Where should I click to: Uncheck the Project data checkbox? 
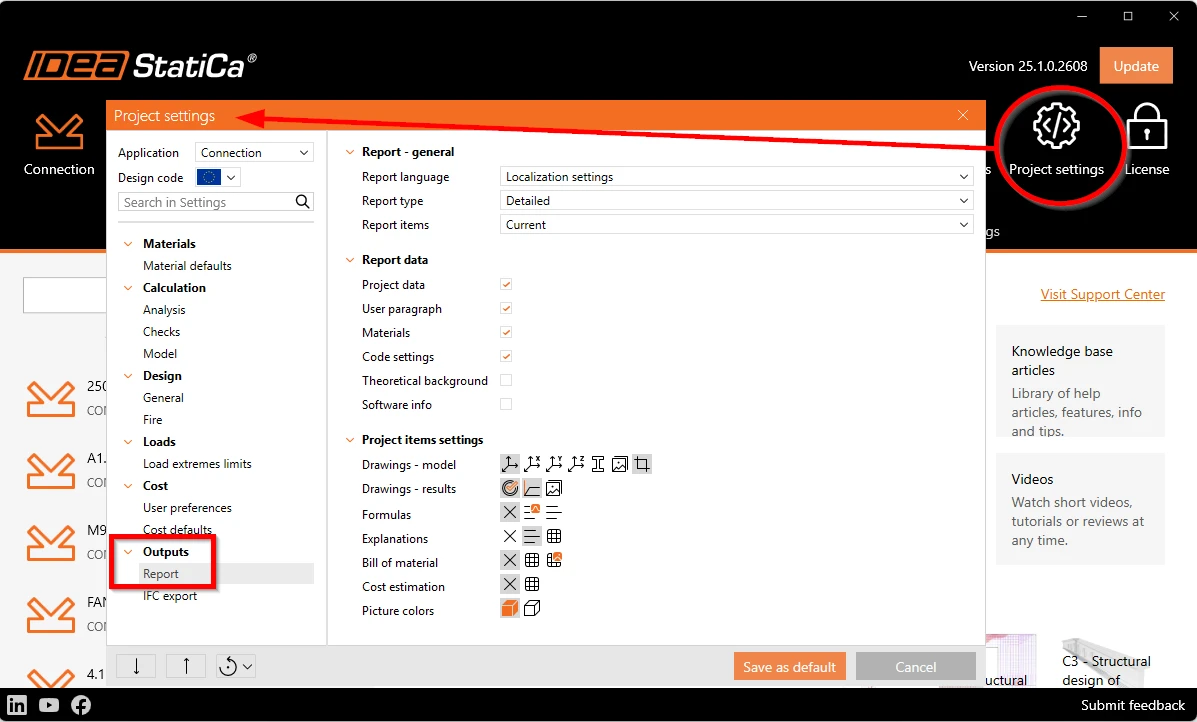click(x=506, y=284)
